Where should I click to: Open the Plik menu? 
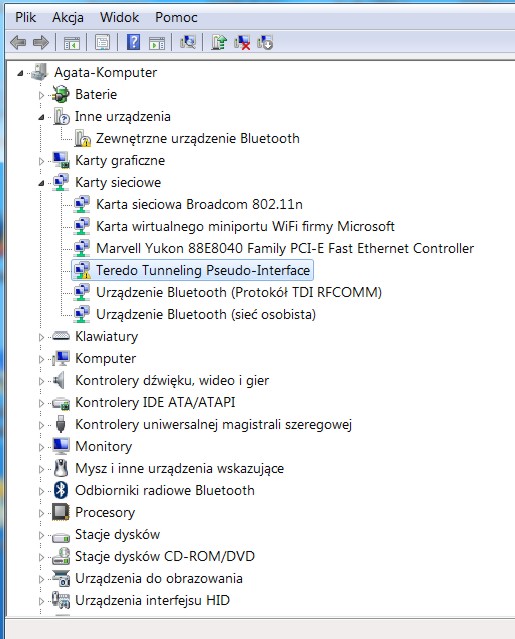25,17
